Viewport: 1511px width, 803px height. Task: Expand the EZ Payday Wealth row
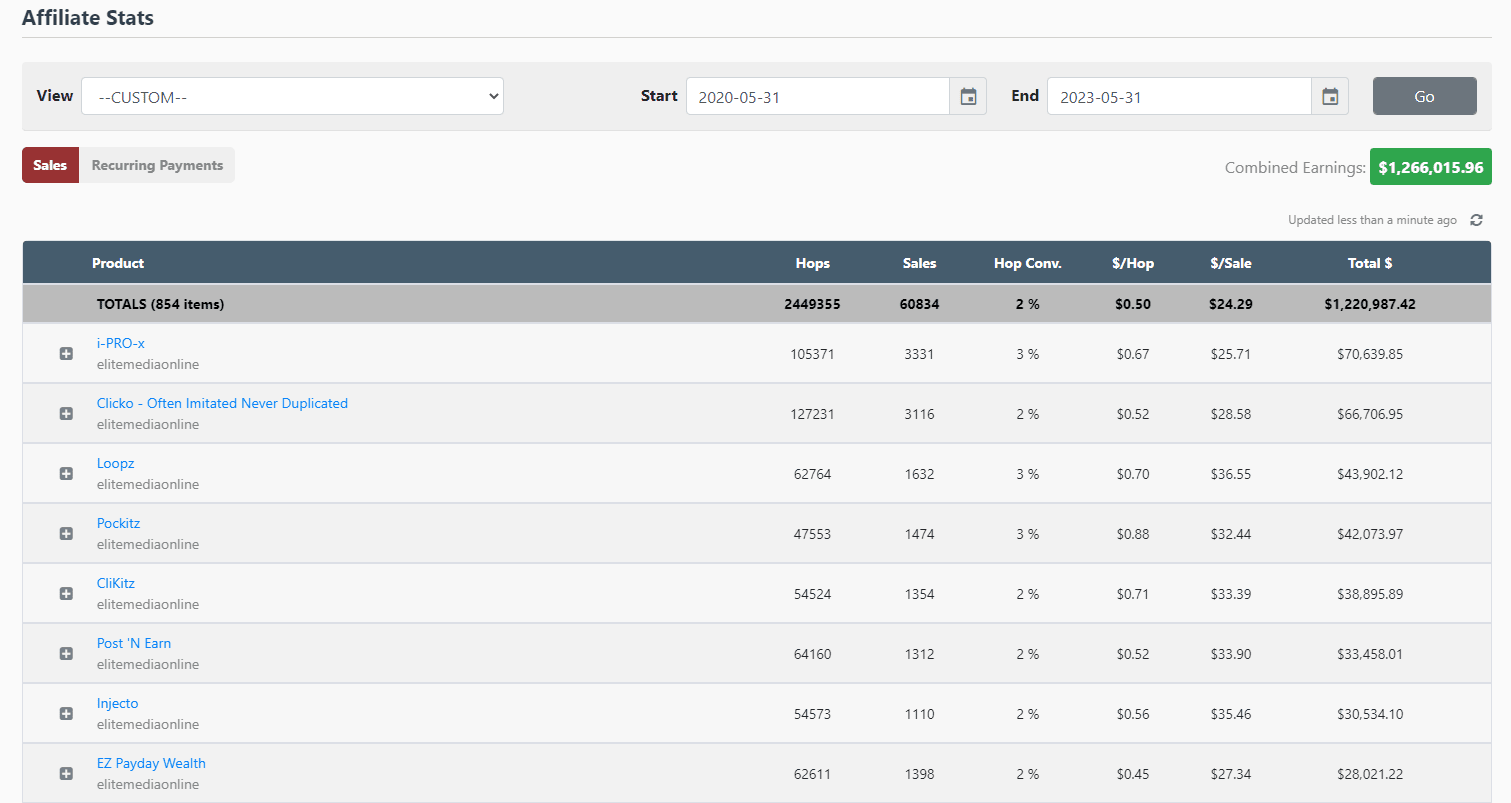pyautogui.click(x=66, y=774)
